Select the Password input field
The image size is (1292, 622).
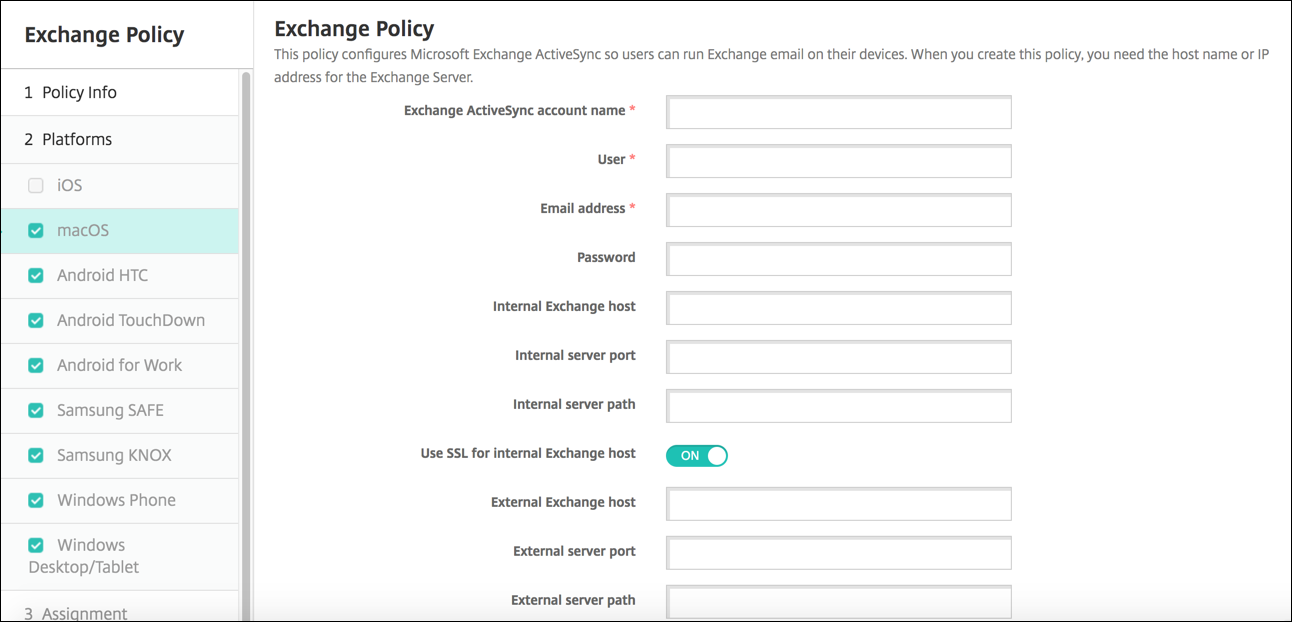839,259
